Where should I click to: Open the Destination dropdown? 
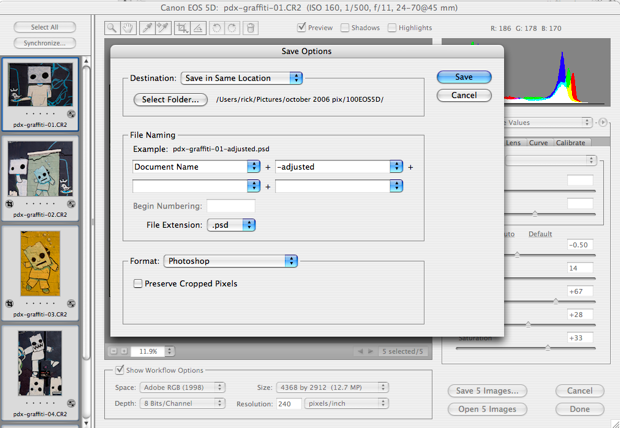[242, 78]
